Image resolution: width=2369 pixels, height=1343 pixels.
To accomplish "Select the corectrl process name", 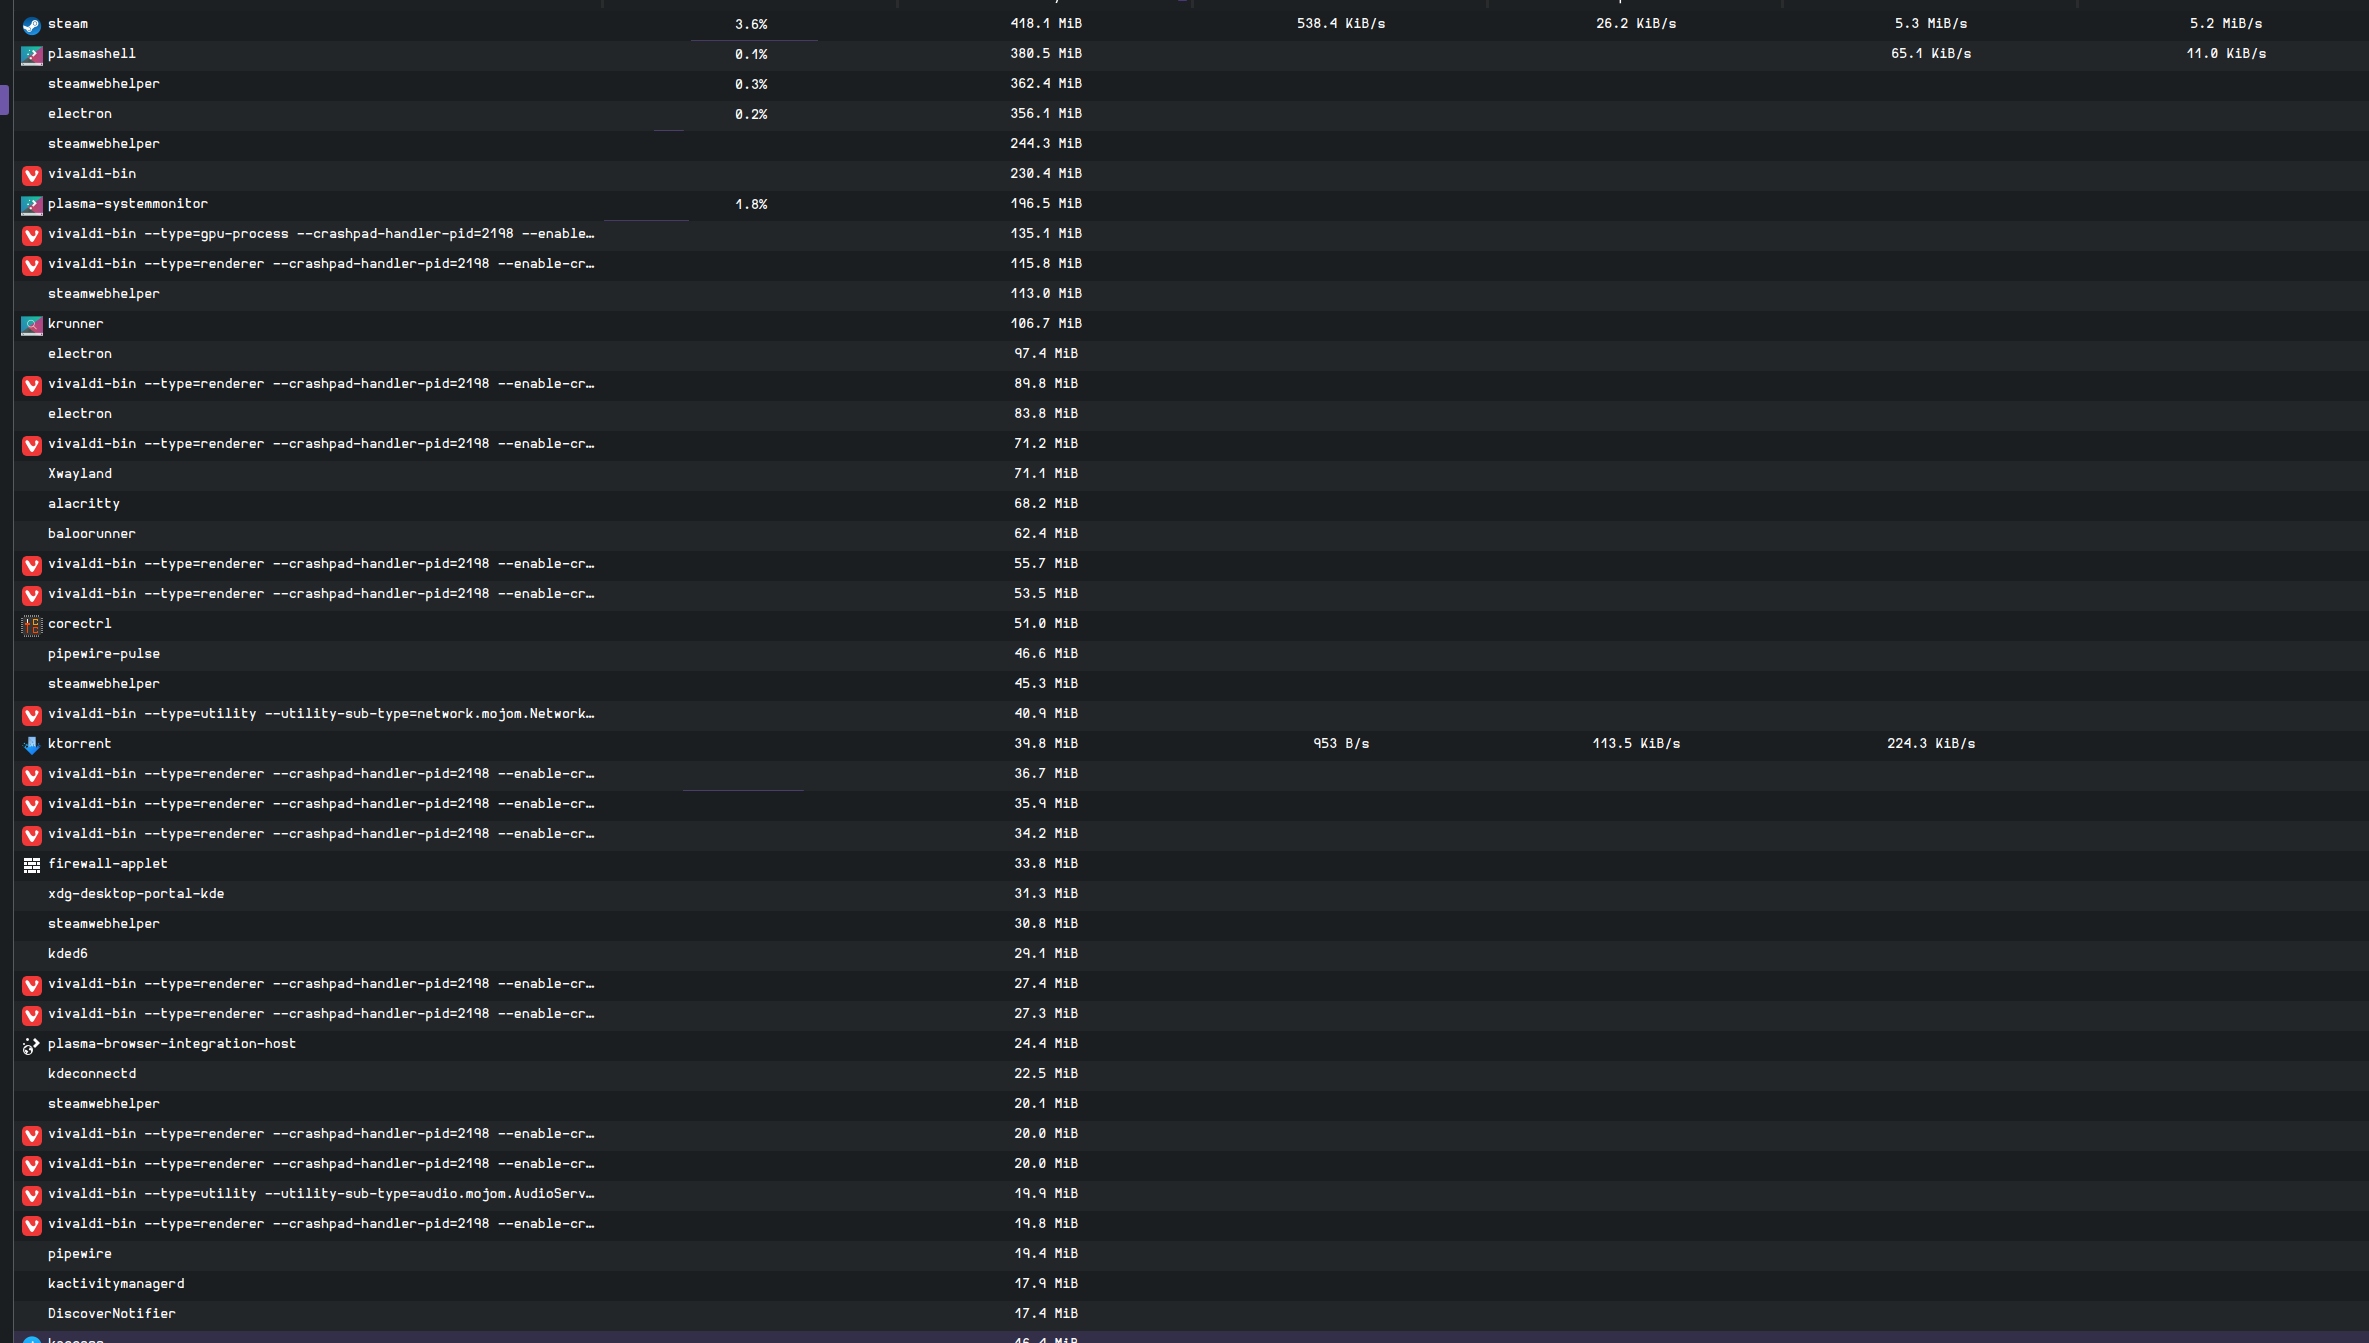I will click(x=80, y=623).
